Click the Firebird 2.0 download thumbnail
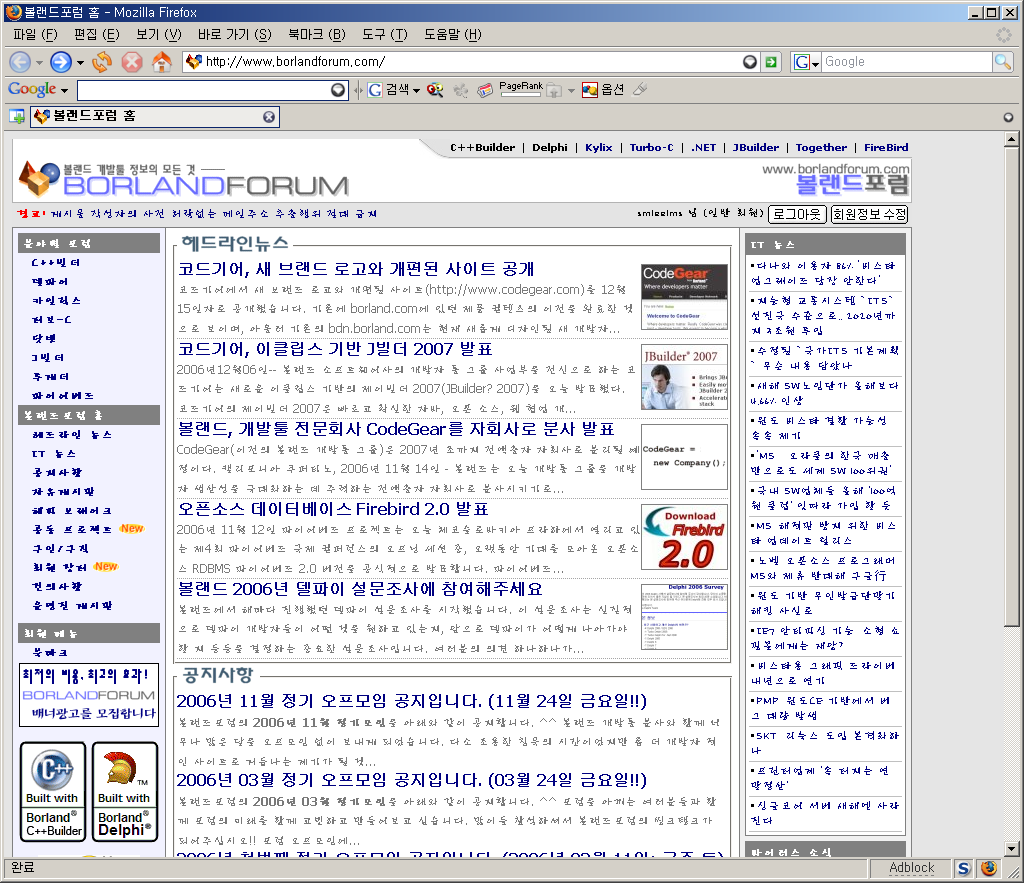Viewport: 1024px width, 883px height. coord(684,538)
